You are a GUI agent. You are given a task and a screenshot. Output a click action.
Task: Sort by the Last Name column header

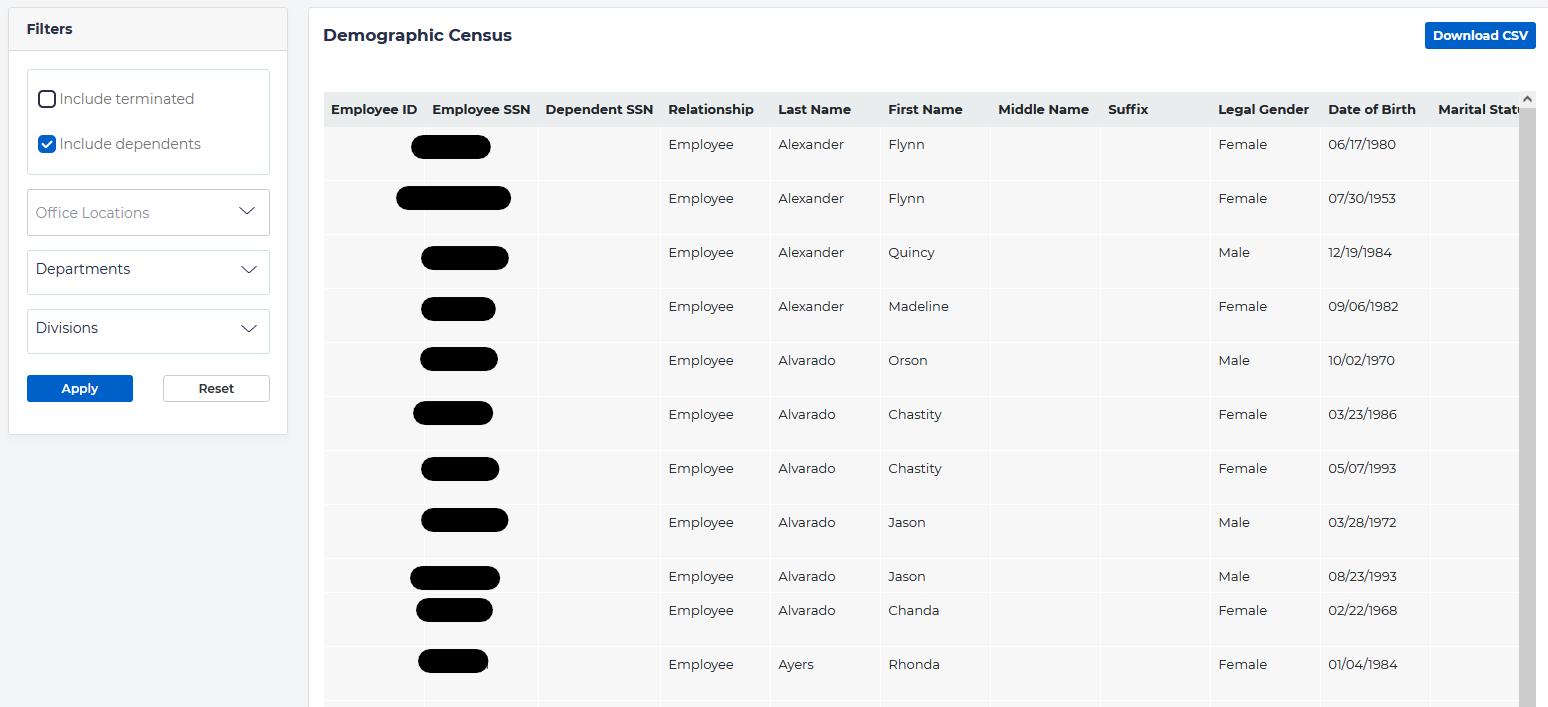pos(813,109)
